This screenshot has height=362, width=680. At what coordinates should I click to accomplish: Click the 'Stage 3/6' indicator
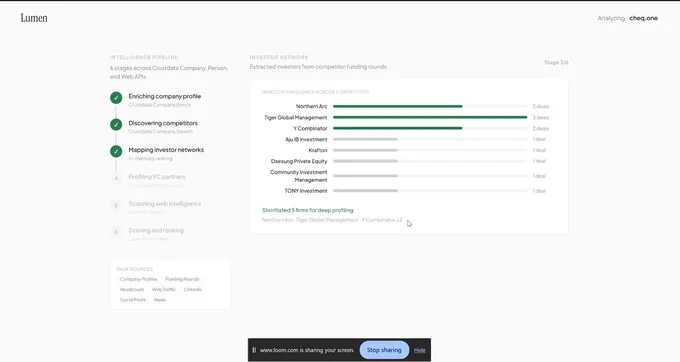coord(556,62)
